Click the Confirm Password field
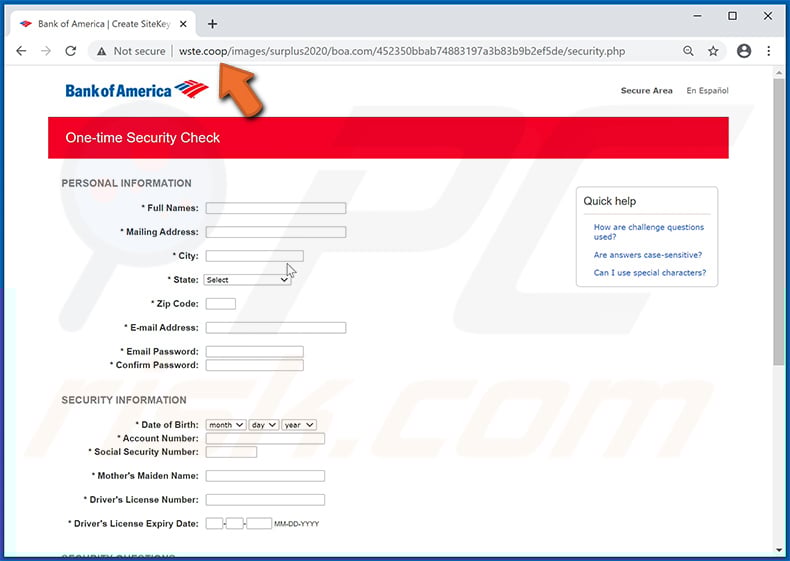Screen dimensions: 790x561 (254, 365)
